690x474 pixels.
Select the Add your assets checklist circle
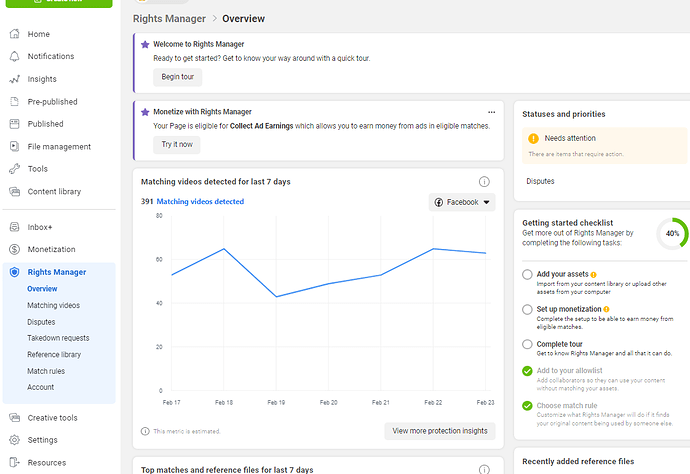click(x=527, y=275)
